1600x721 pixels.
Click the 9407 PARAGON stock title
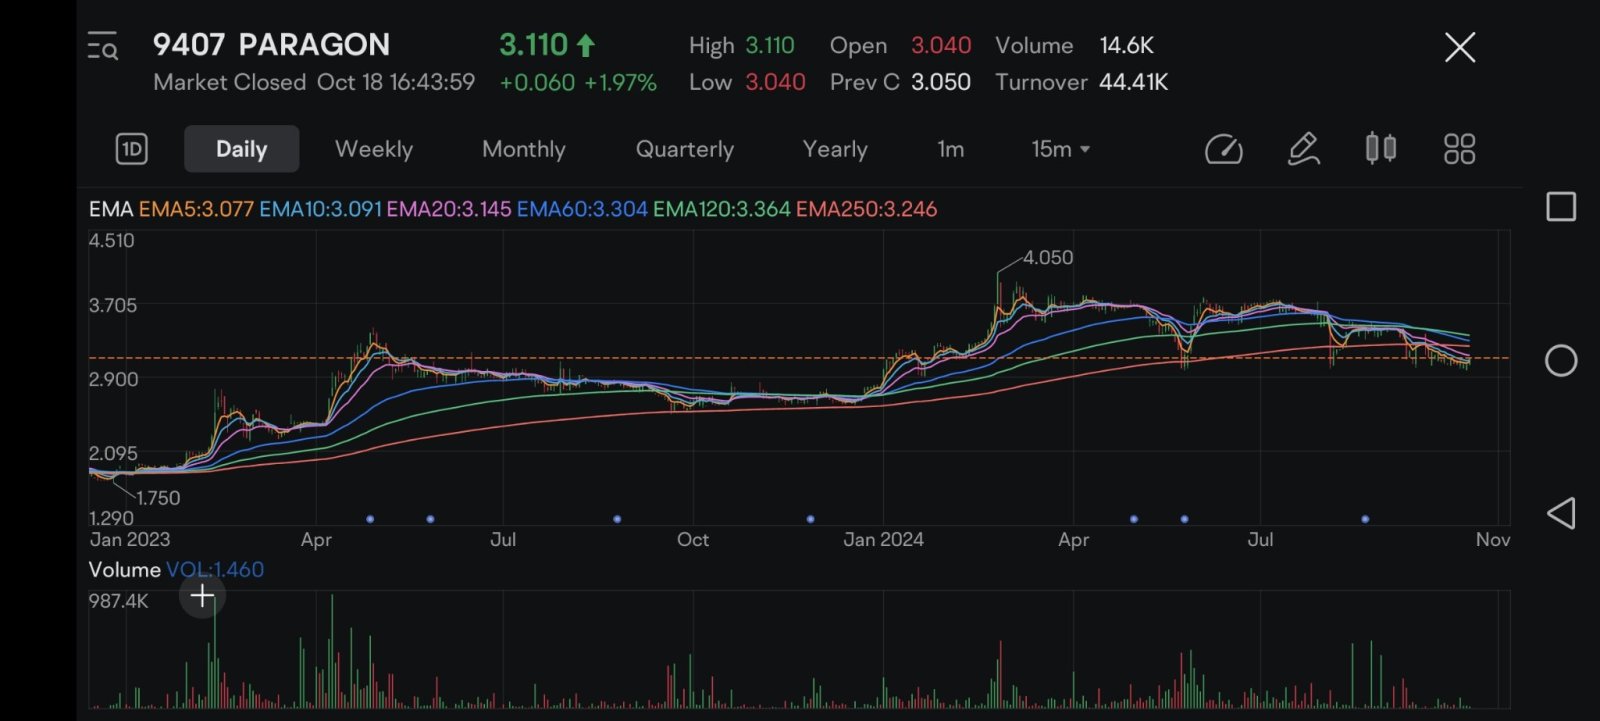tap(271, 45)
